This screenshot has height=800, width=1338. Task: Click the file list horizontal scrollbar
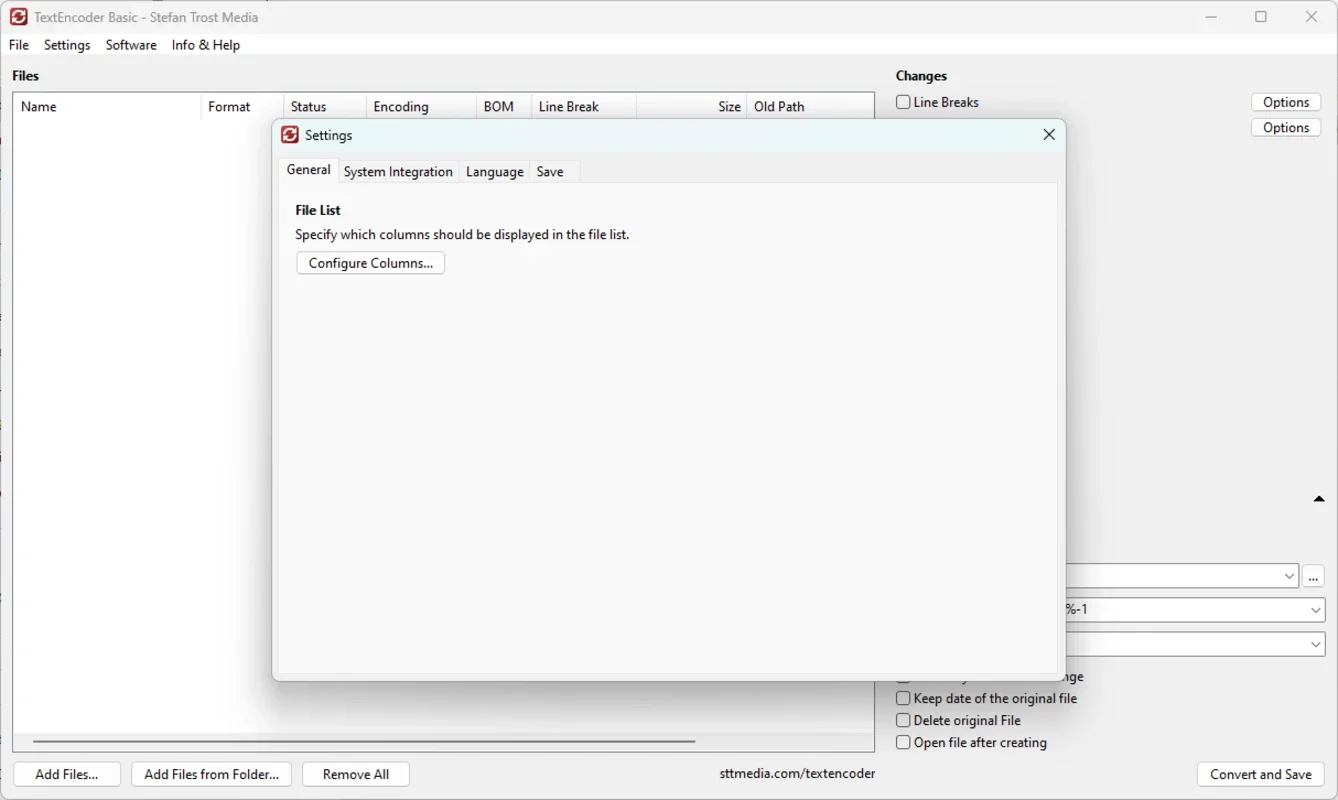[364, 742]
